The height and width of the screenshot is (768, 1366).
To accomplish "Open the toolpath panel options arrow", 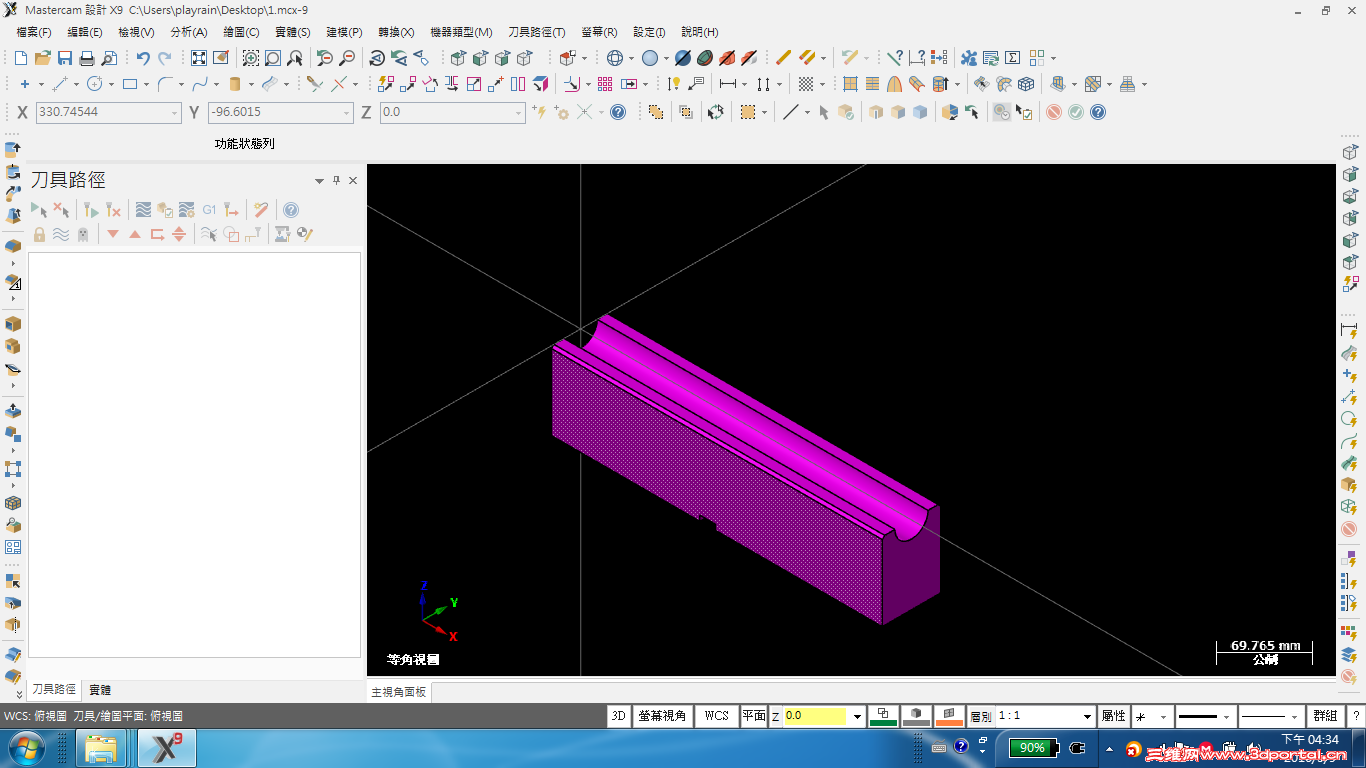I will click(319, 181).
